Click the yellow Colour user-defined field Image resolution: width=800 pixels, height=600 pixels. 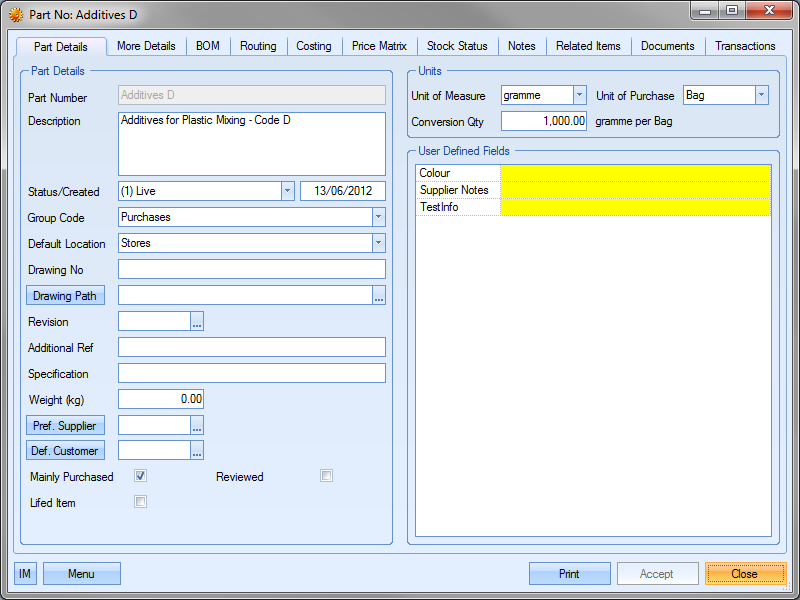click(635, 173)
